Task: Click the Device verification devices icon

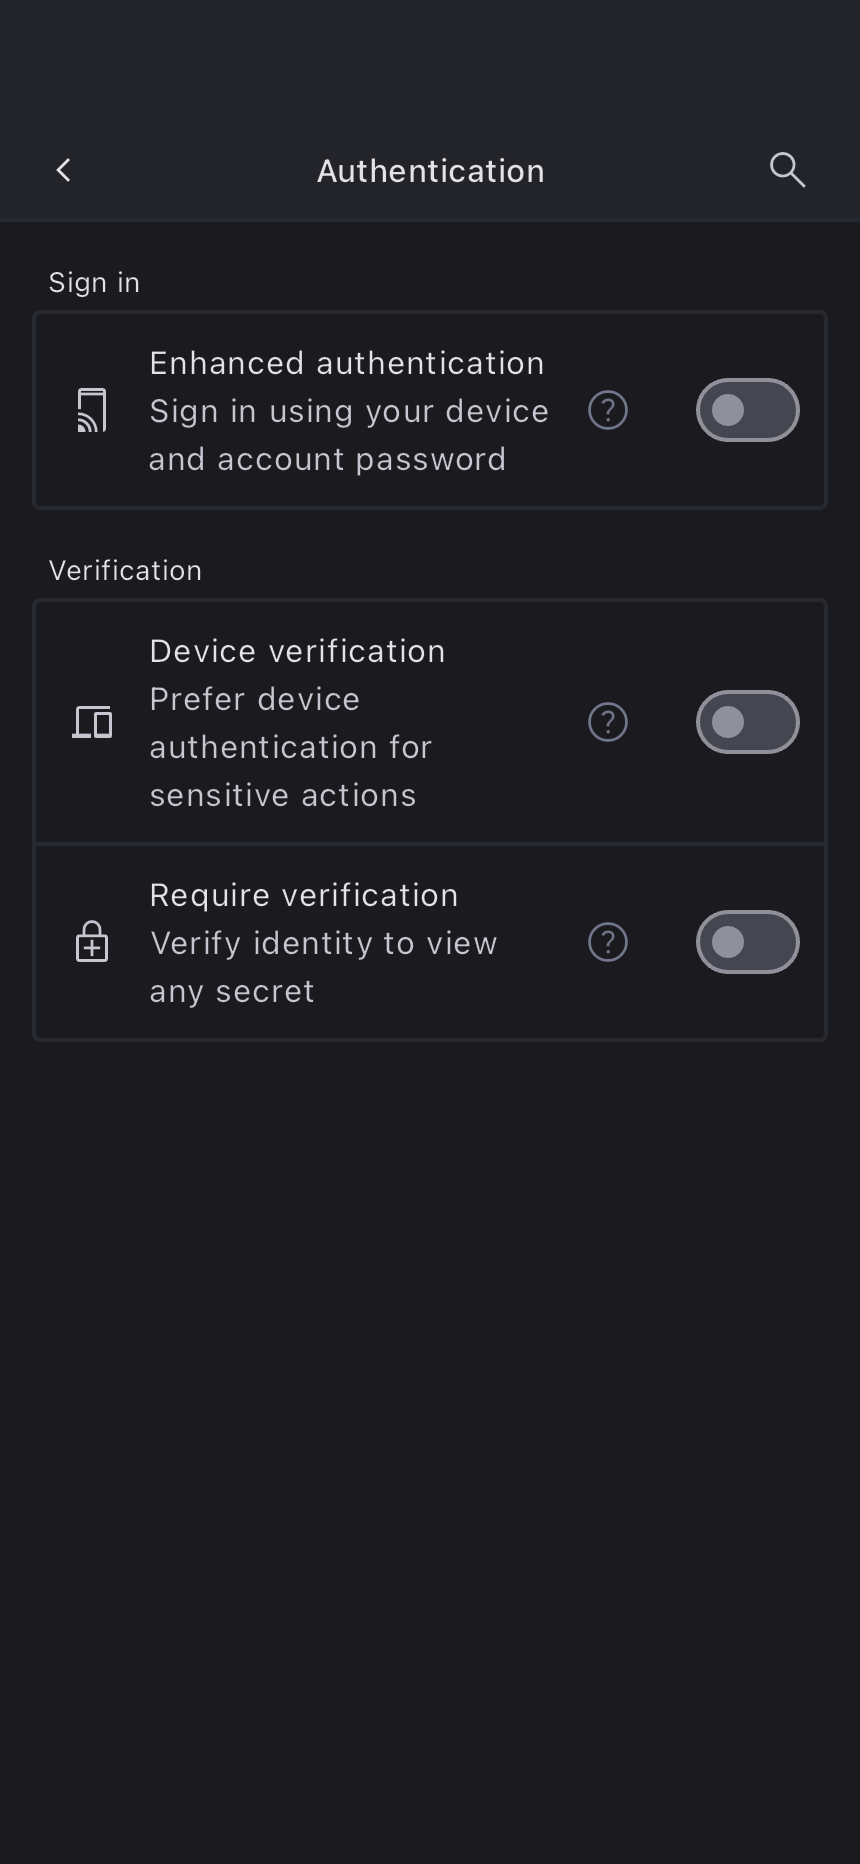Action: coord(92,722)
